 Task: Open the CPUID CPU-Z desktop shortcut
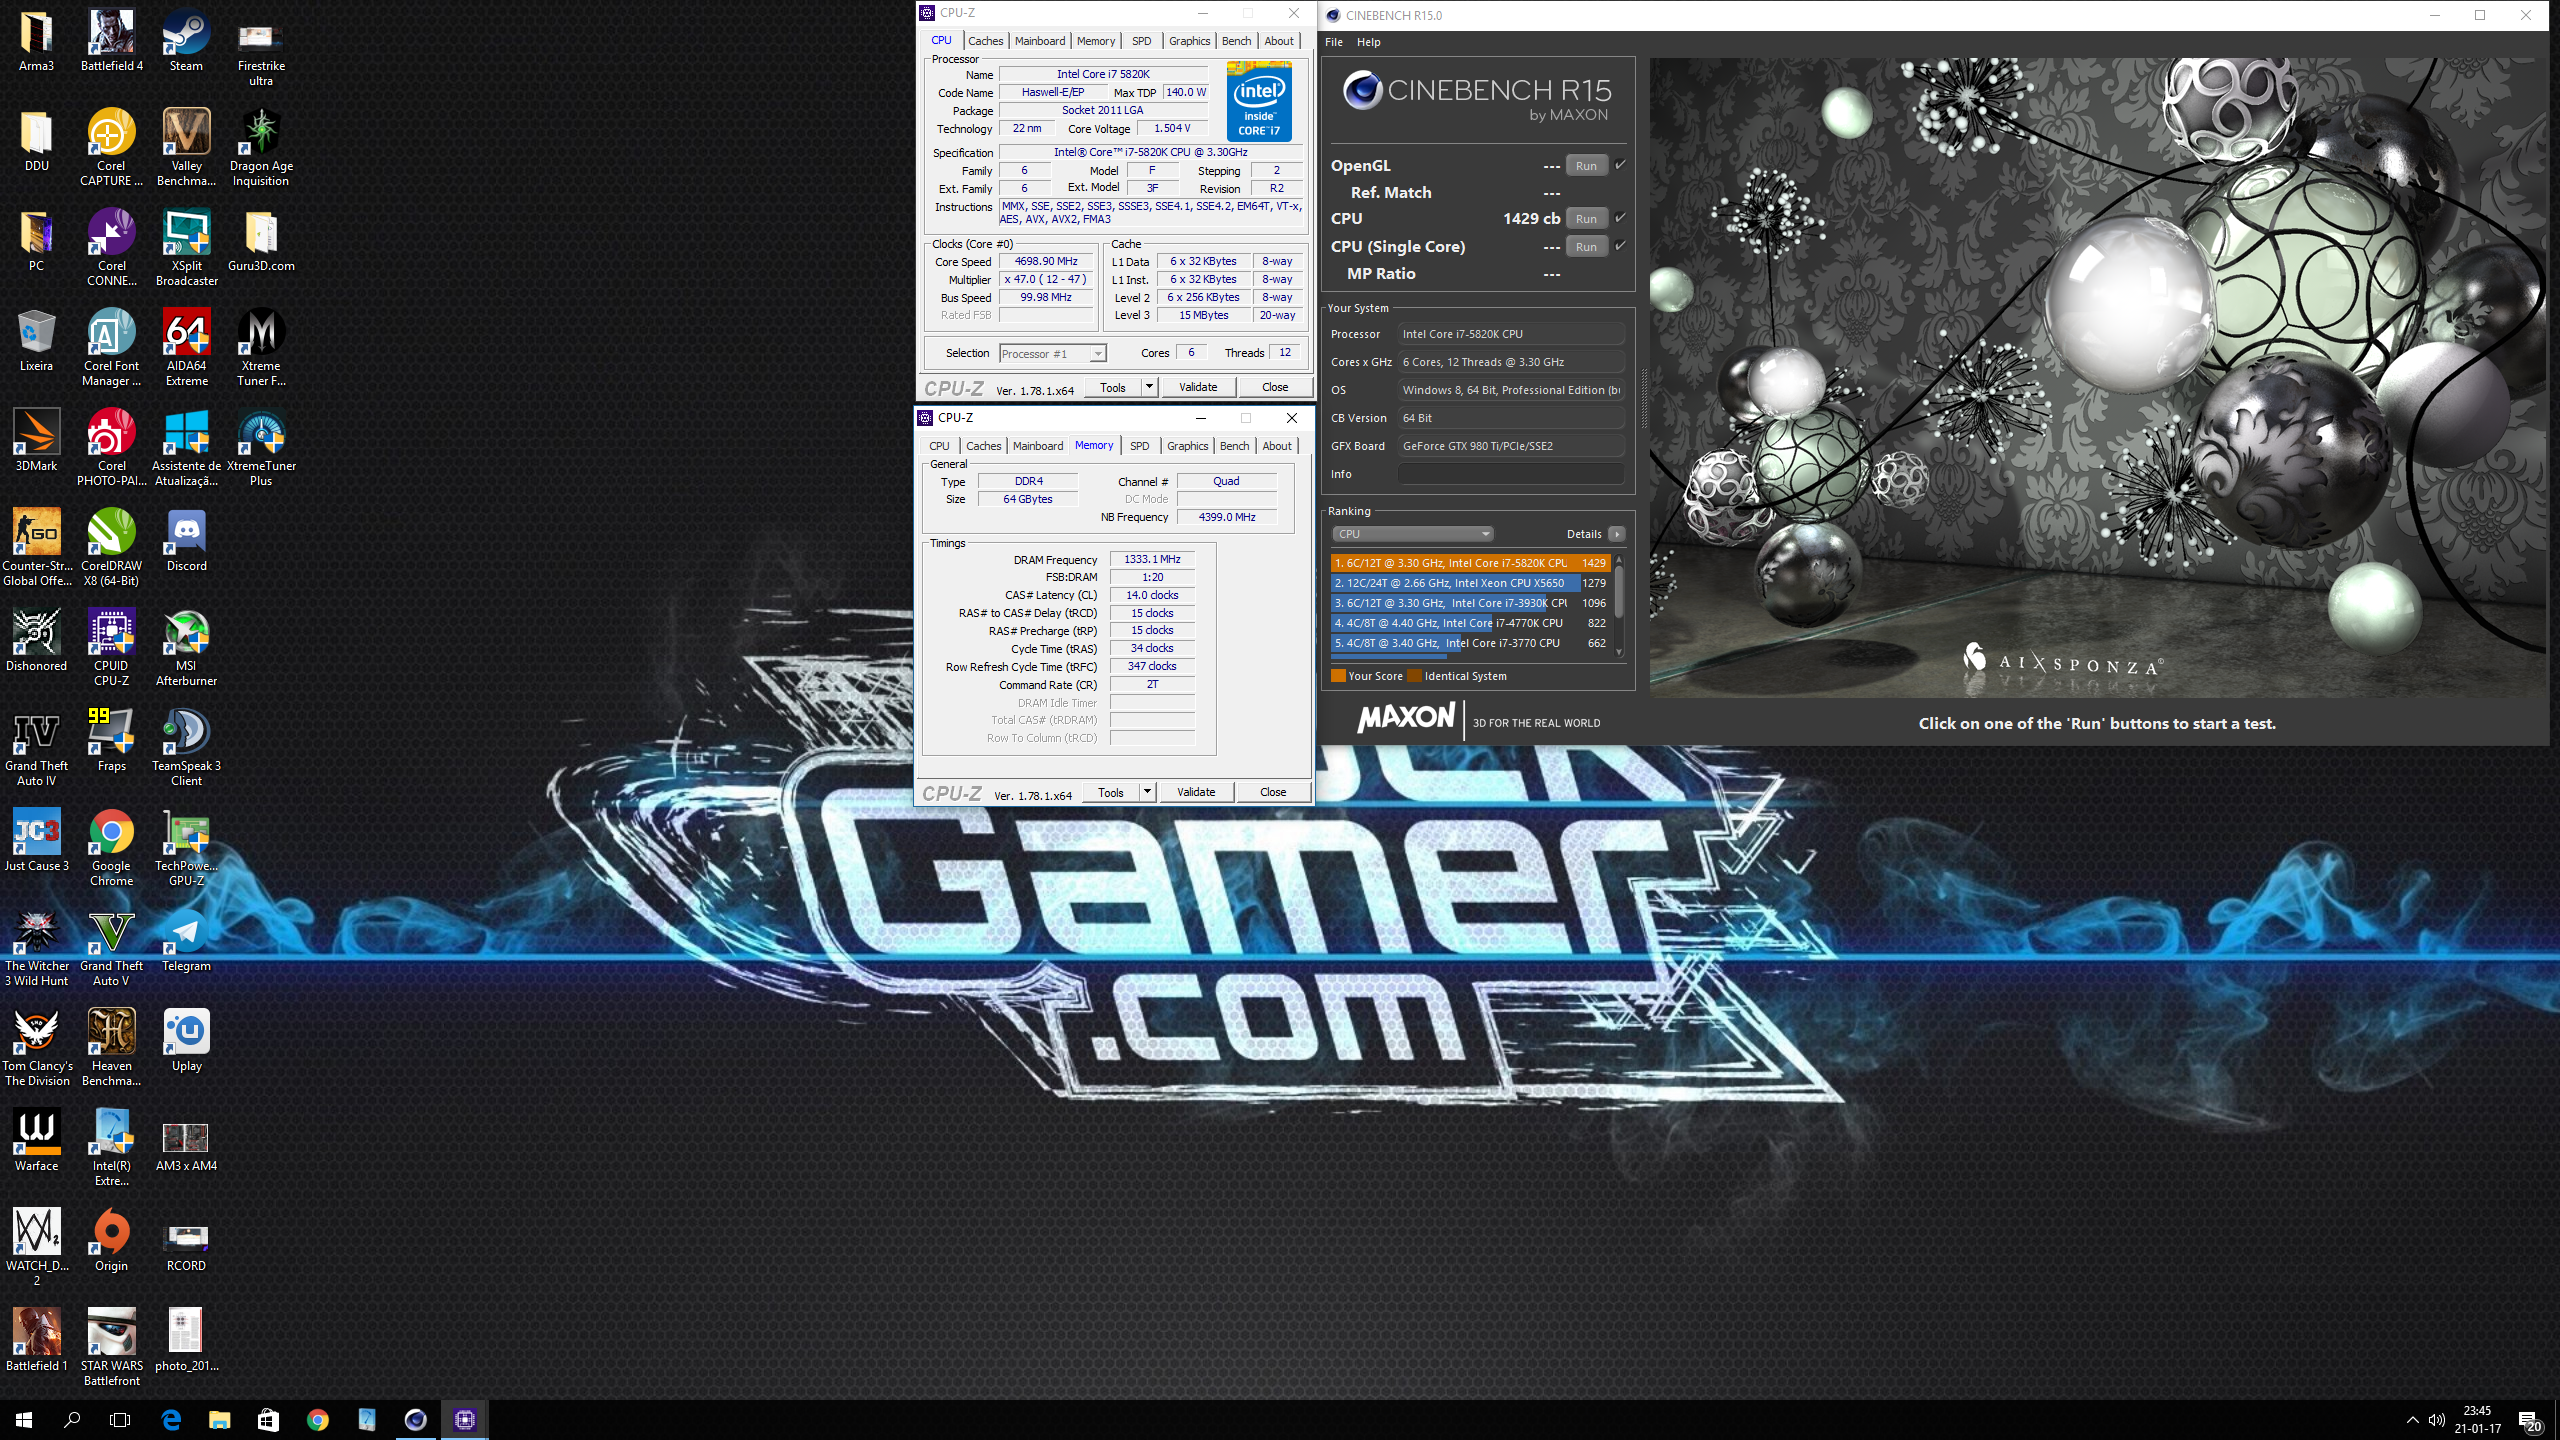(111, 647)
